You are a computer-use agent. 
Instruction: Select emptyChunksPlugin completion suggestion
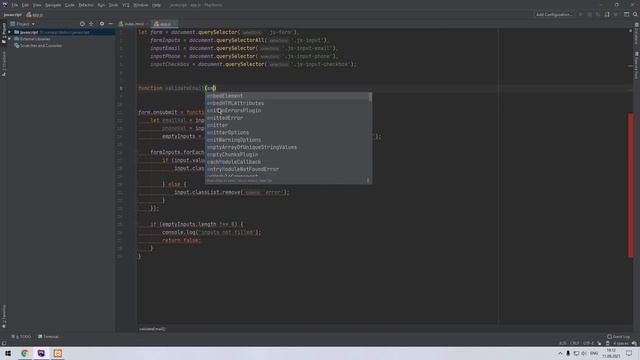[288, 155]
